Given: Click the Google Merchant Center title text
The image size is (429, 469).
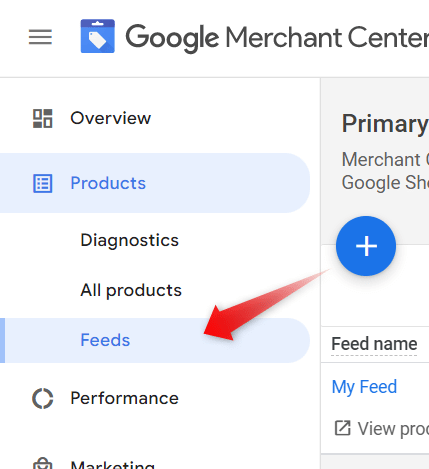Looking at the screenshot, I should (x=277, y=38).
